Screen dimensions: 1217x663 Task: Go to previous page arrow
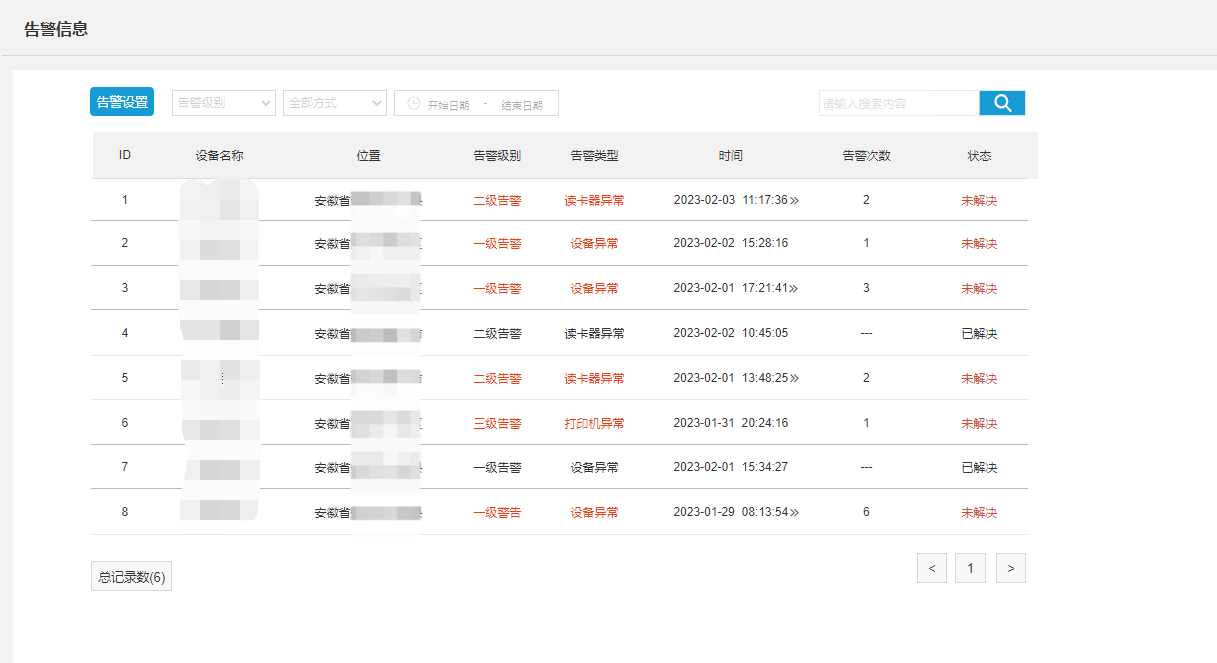click(x=931, y=568)
